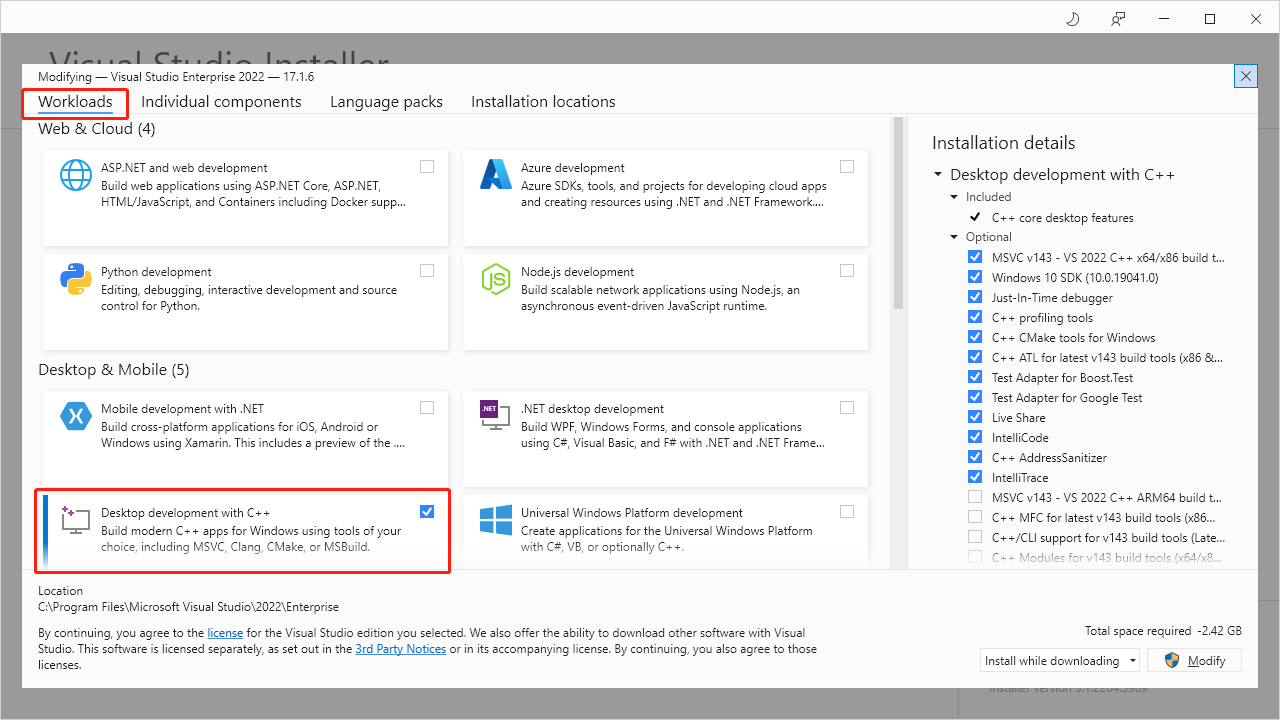1280x720 pixels.
Task: Uncheck Test Adapter for Boost.Test
Action: tap(975, 377)
